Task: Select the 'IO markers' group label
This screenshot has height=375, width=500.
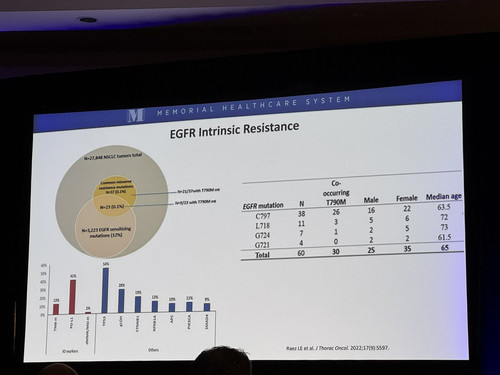Action: pyautogui.click(x=71, y=351)
